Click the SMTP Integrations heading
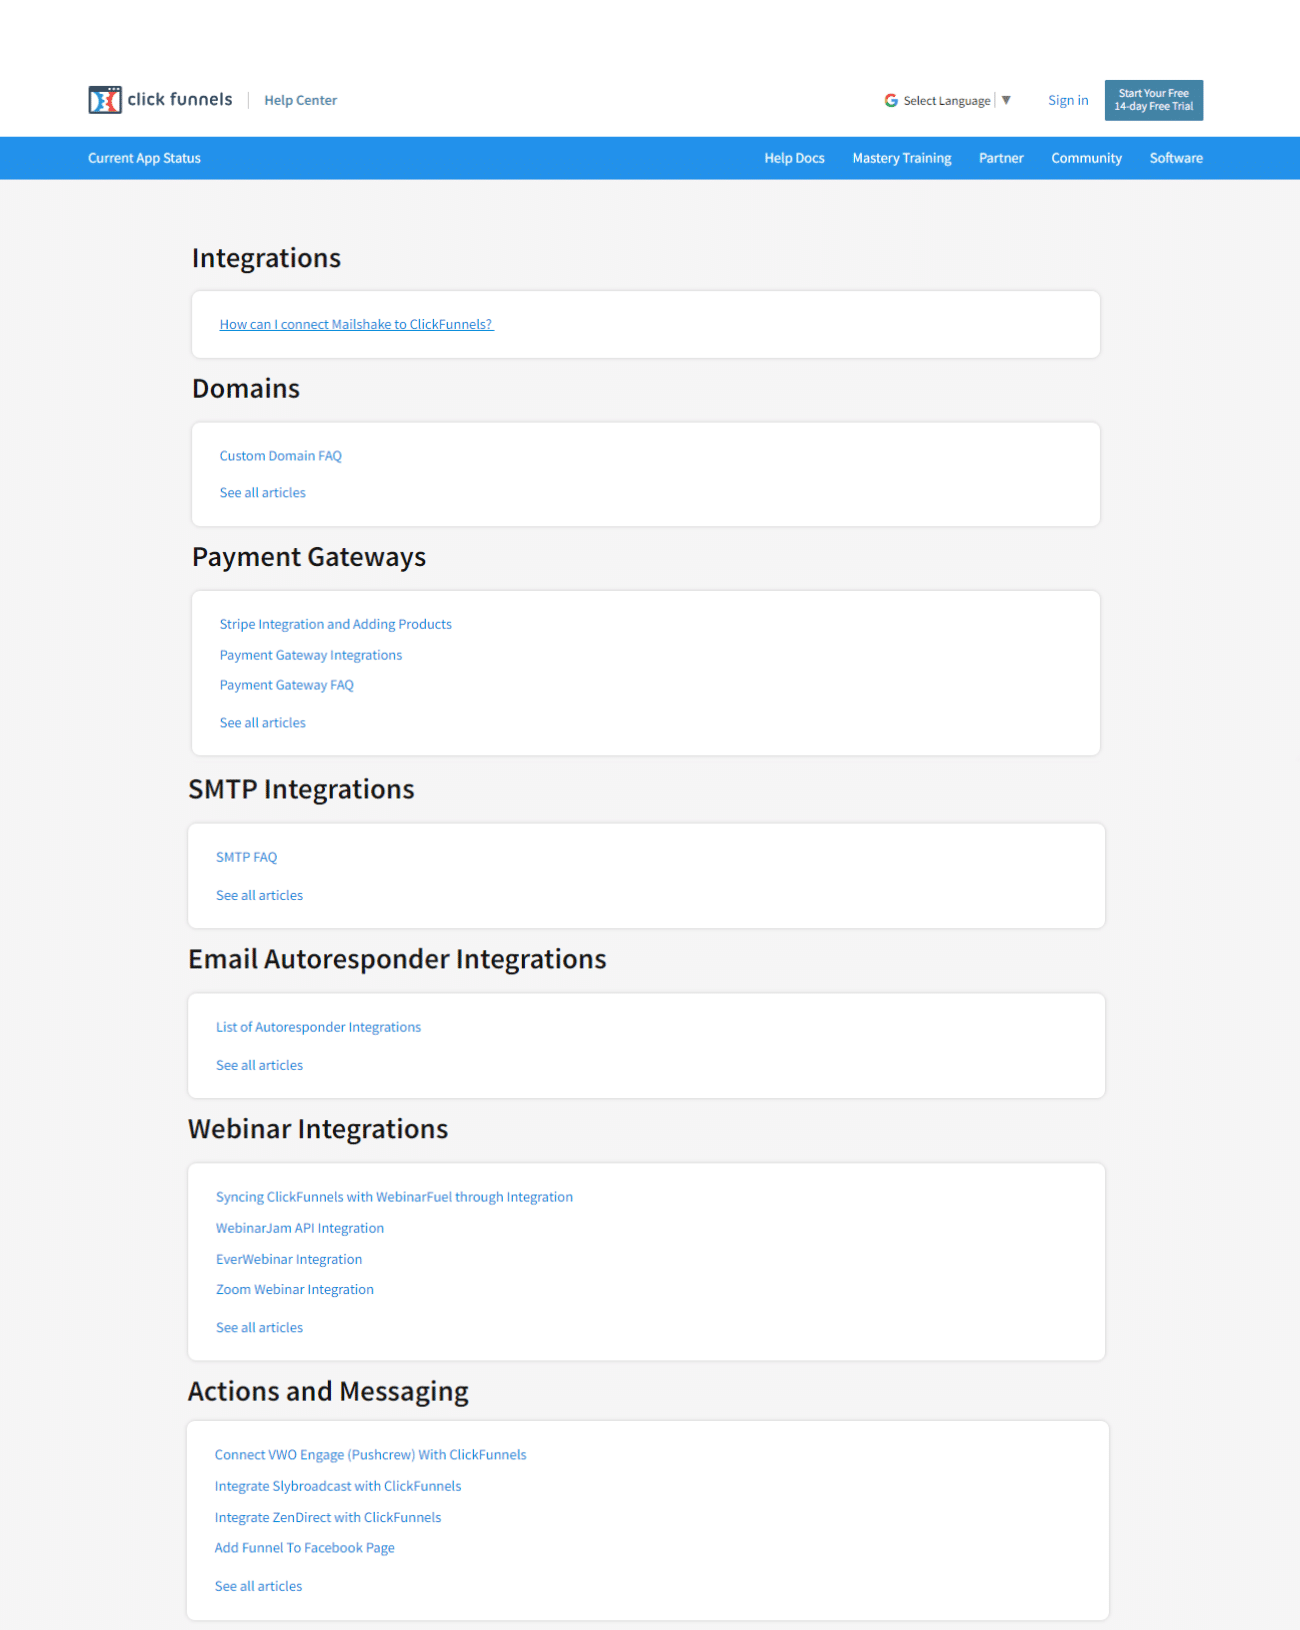Screen dimensions: 1300x1630 pos(301,789)
